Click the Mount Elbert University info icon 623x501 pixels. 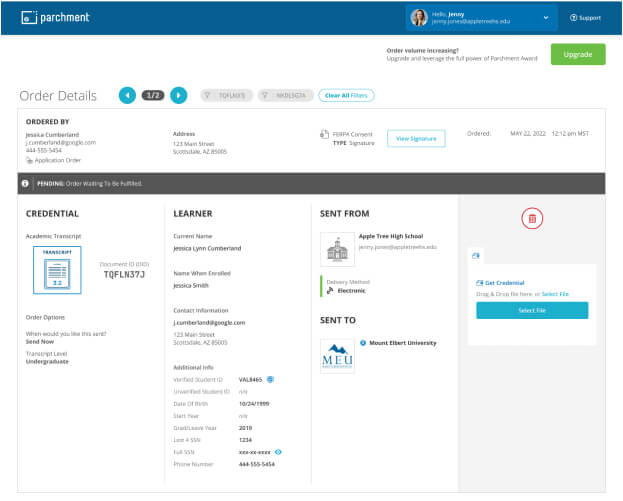[363, 343]
